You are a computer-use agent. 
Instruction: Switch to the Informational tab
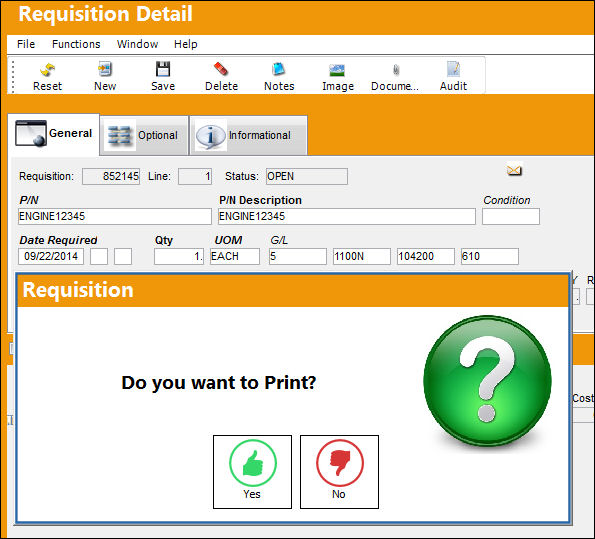tap(248, 136)
